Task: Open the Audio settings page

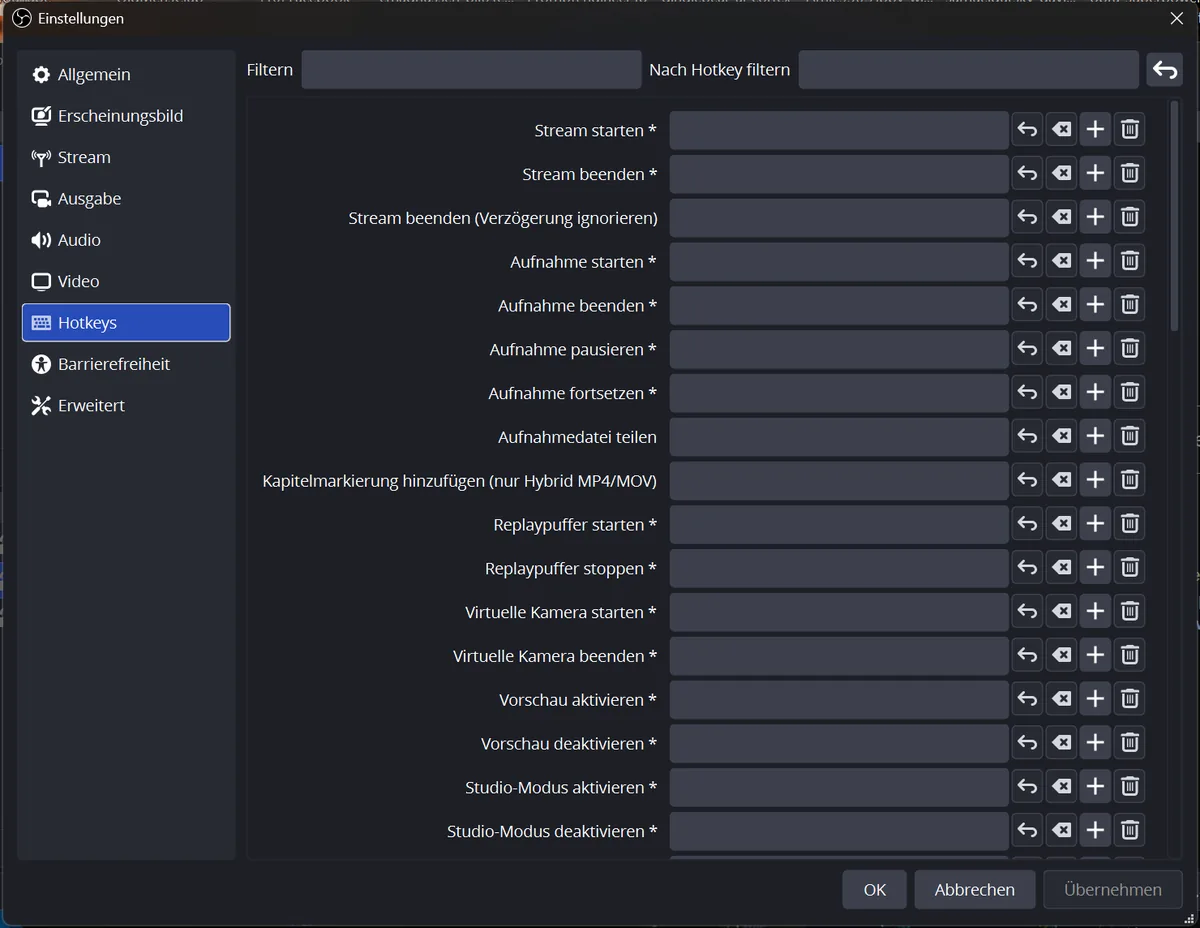Action: (126, 240)
